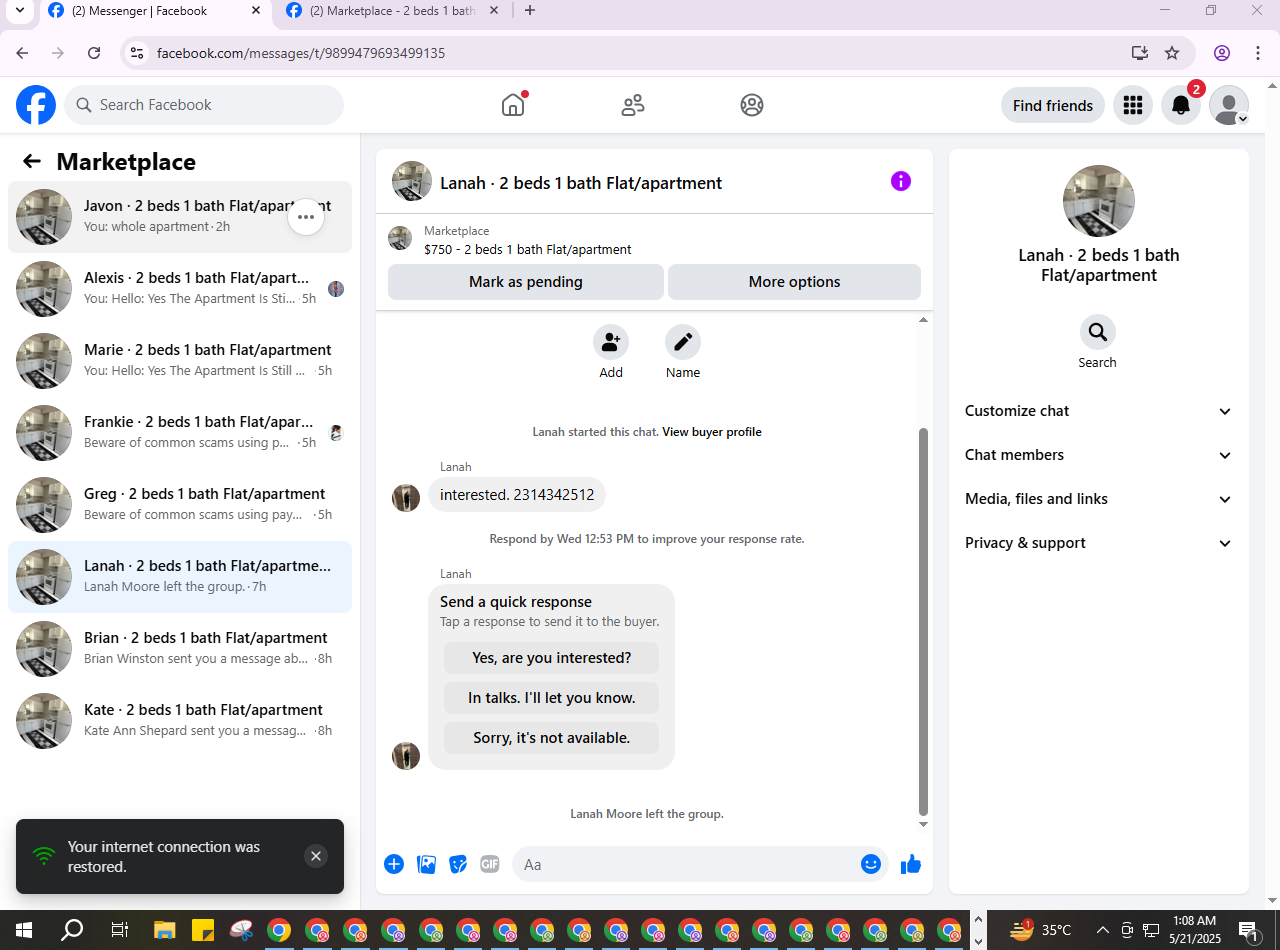Open options menu for Javon chat
Image resolution: width=1280 pixels, height=950 pixels.
click(306, 216)
